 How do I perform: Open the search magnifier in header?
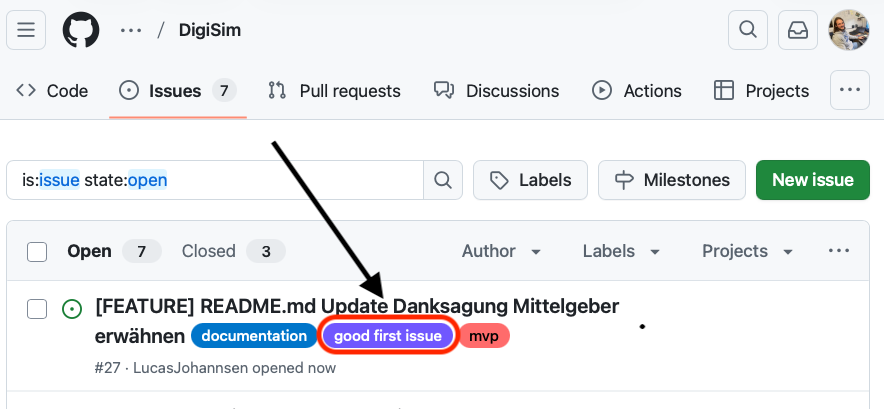[747, 30]
